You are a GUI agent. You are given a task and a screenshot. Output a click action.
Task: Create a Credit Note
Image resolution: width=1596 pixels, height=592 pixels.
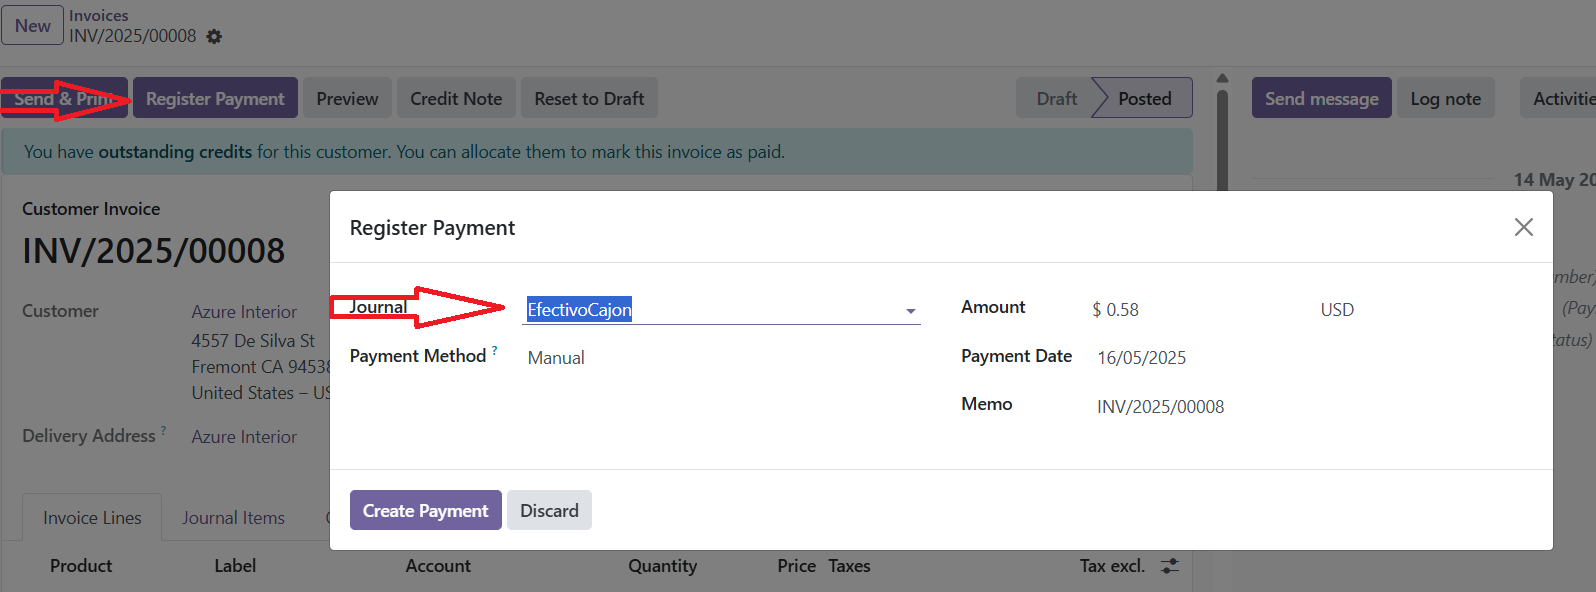point(456,98)
